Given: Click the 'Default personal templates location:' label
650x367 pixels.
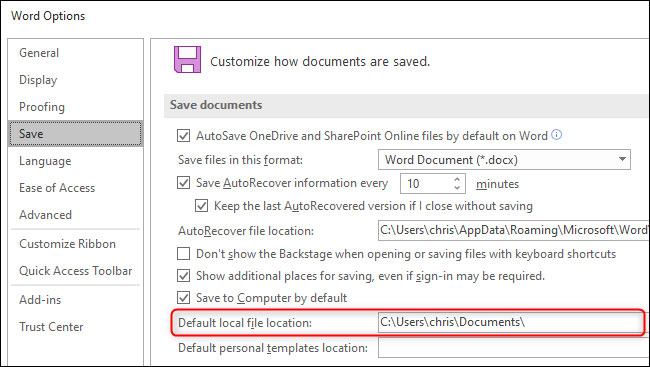Looking at the screenshot, I should [x=273, y=348].
